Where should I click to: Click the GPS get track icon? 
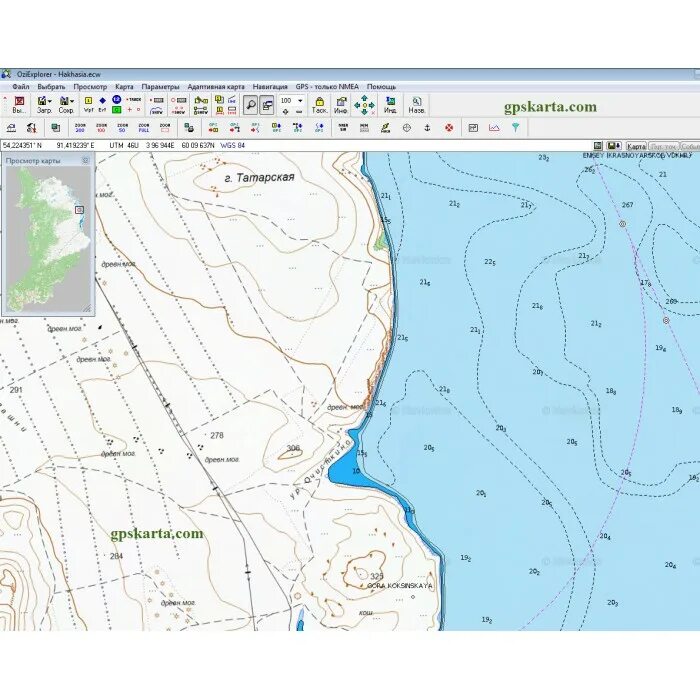[x=319, y=128]
